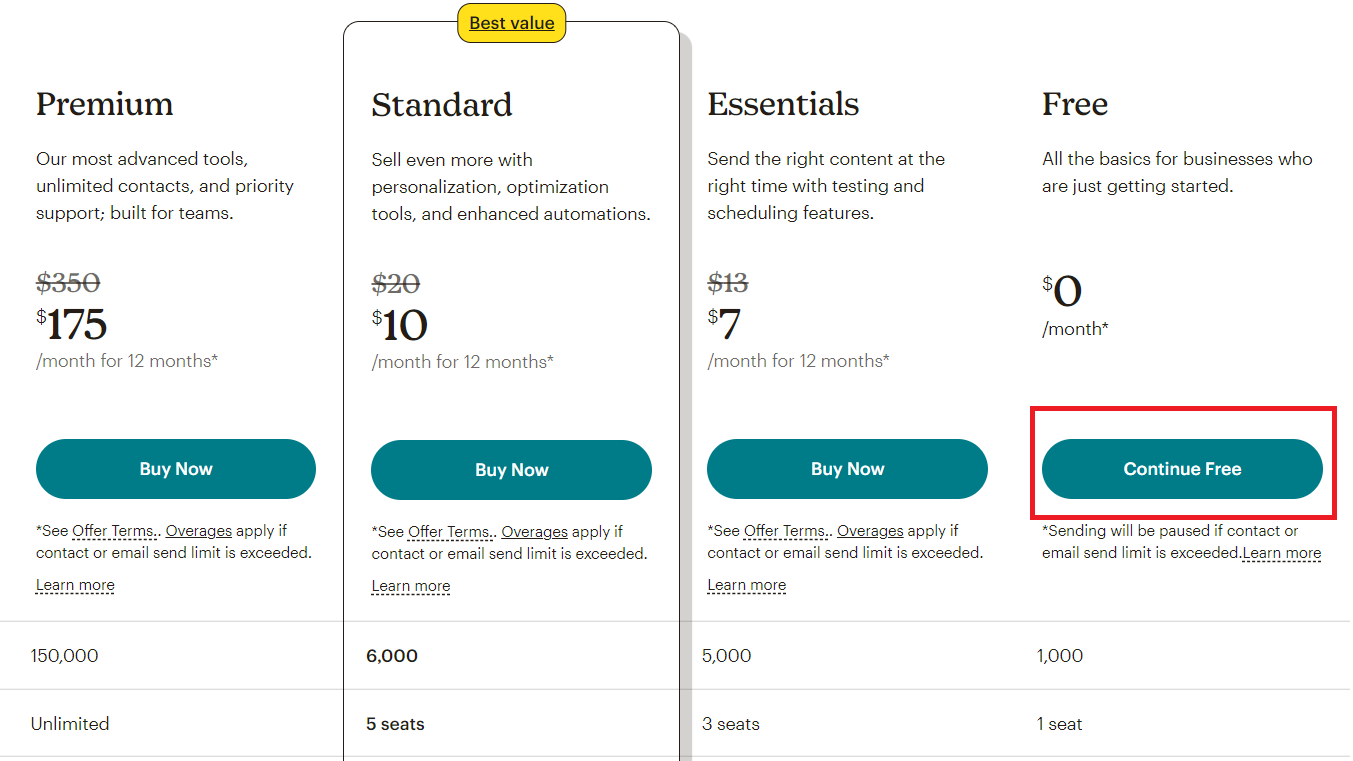Select the Premium plan heading

(105, 104)
